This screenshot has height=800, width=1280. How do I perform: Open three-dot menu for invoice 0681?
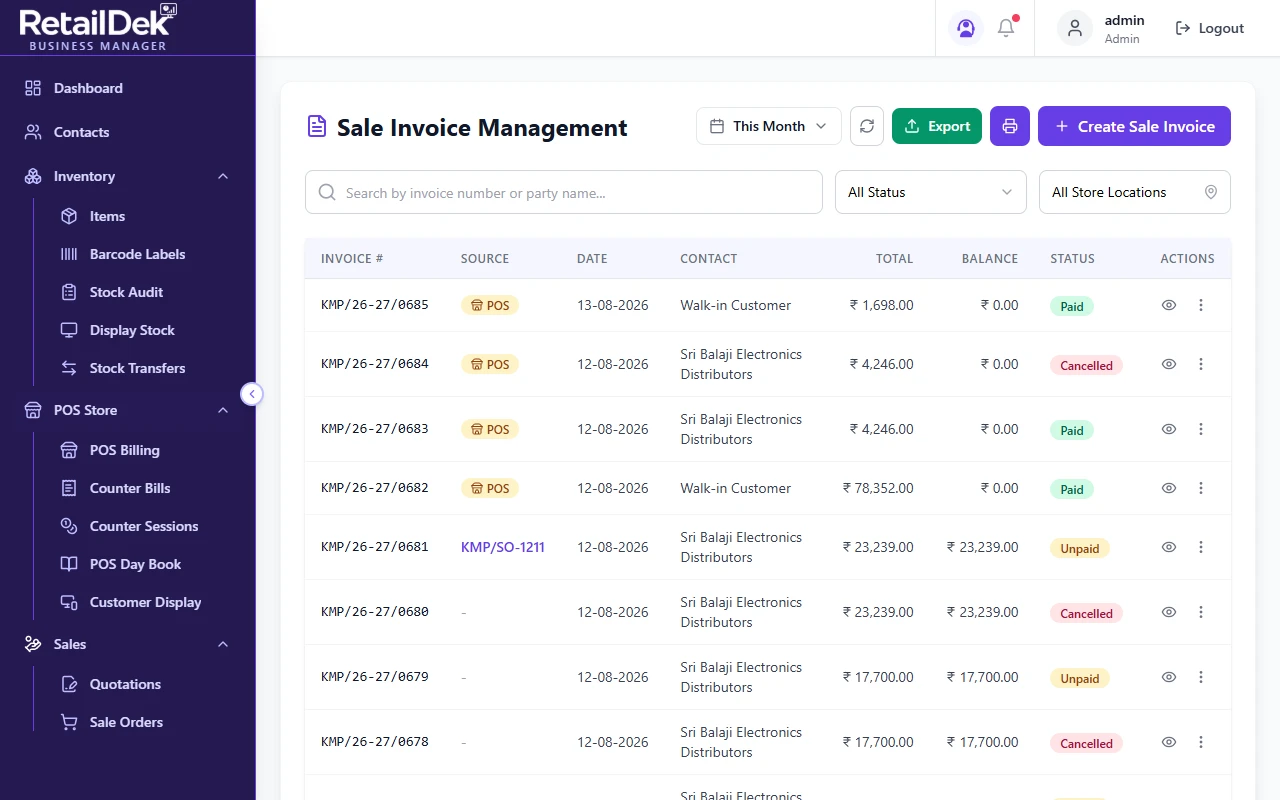pos(1201,547)
